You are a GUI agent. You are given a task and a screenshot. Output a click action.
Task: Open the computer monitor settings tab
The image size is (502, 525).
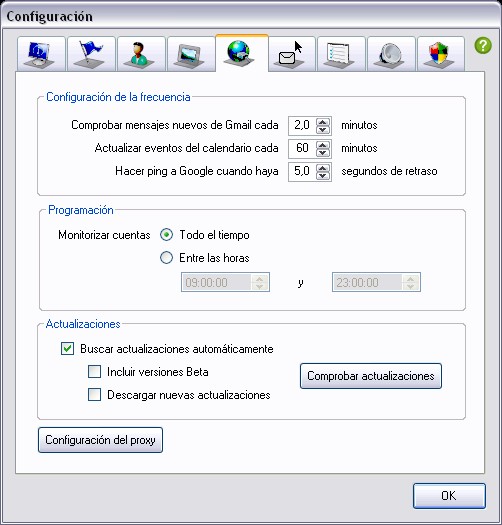coord(41,54)
